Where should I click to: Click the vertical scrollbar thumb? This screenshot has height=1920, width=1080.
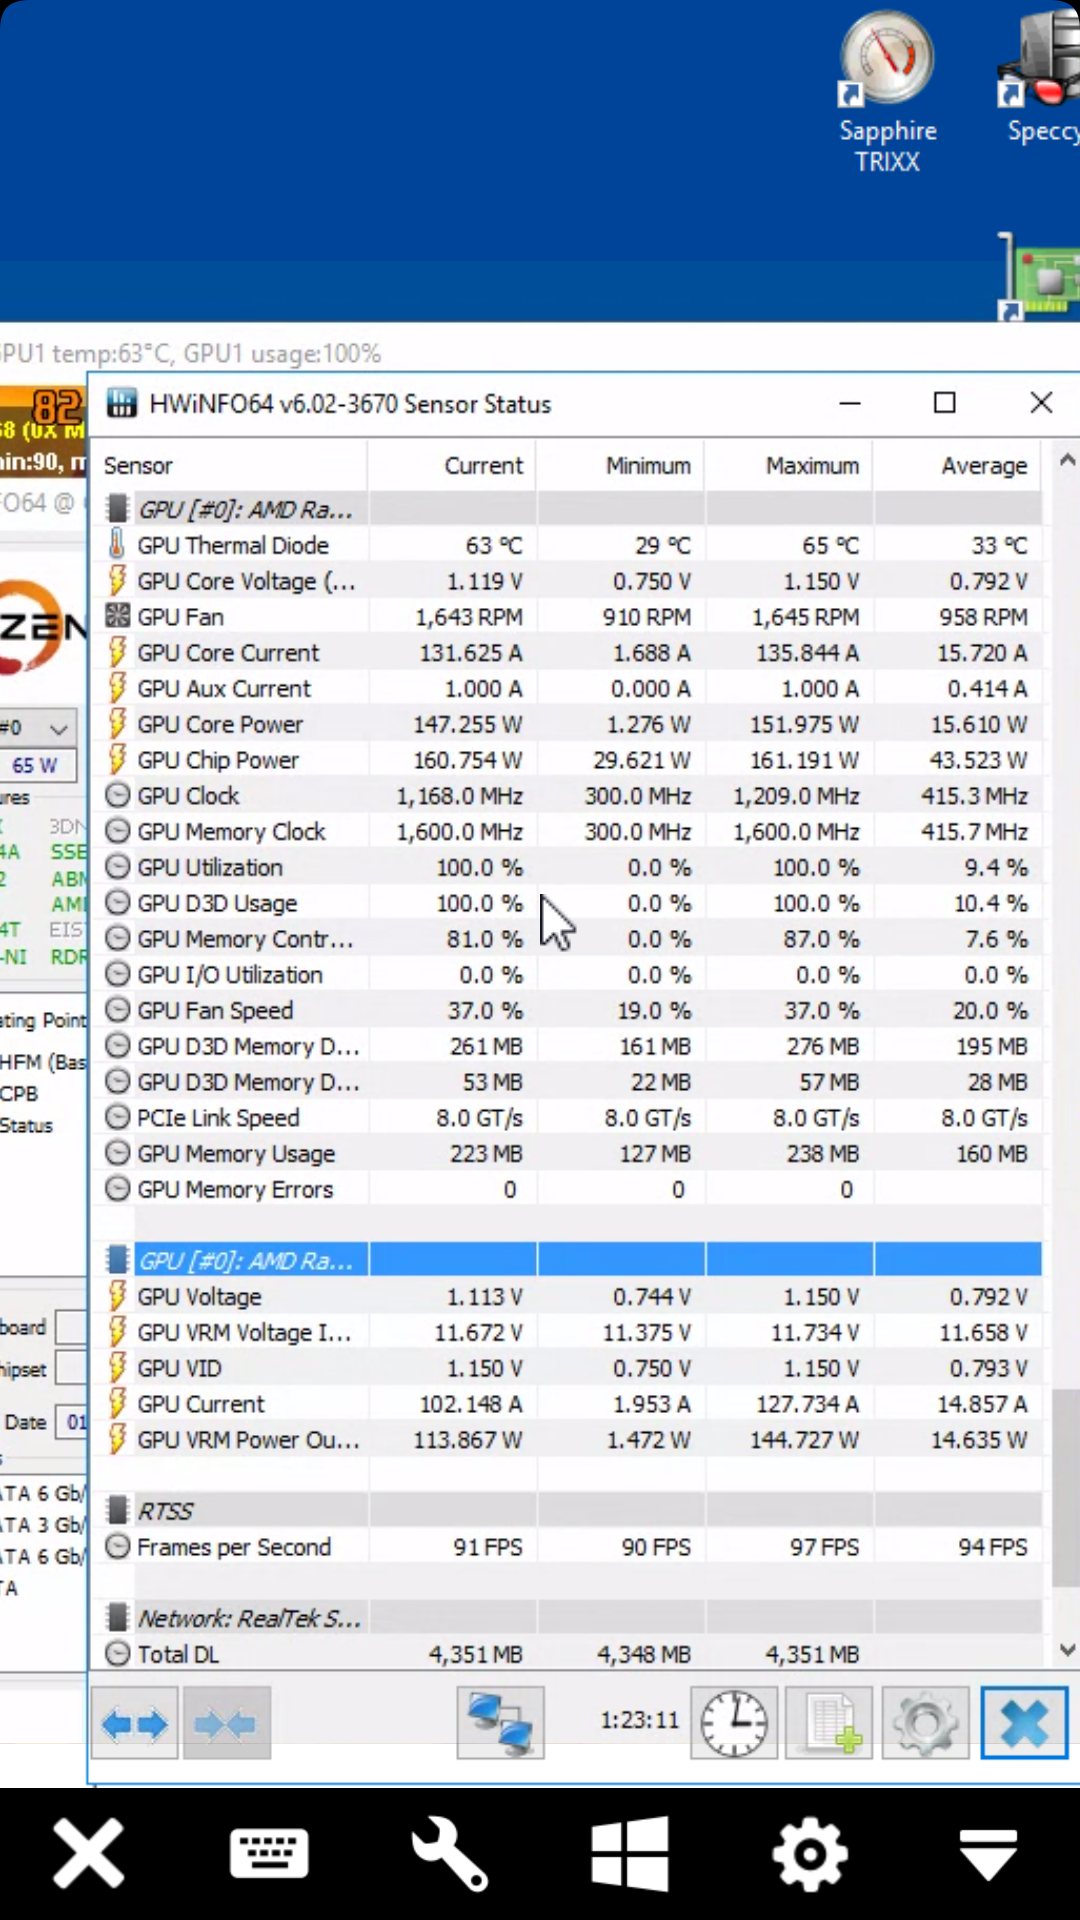click(1066, 1487)
